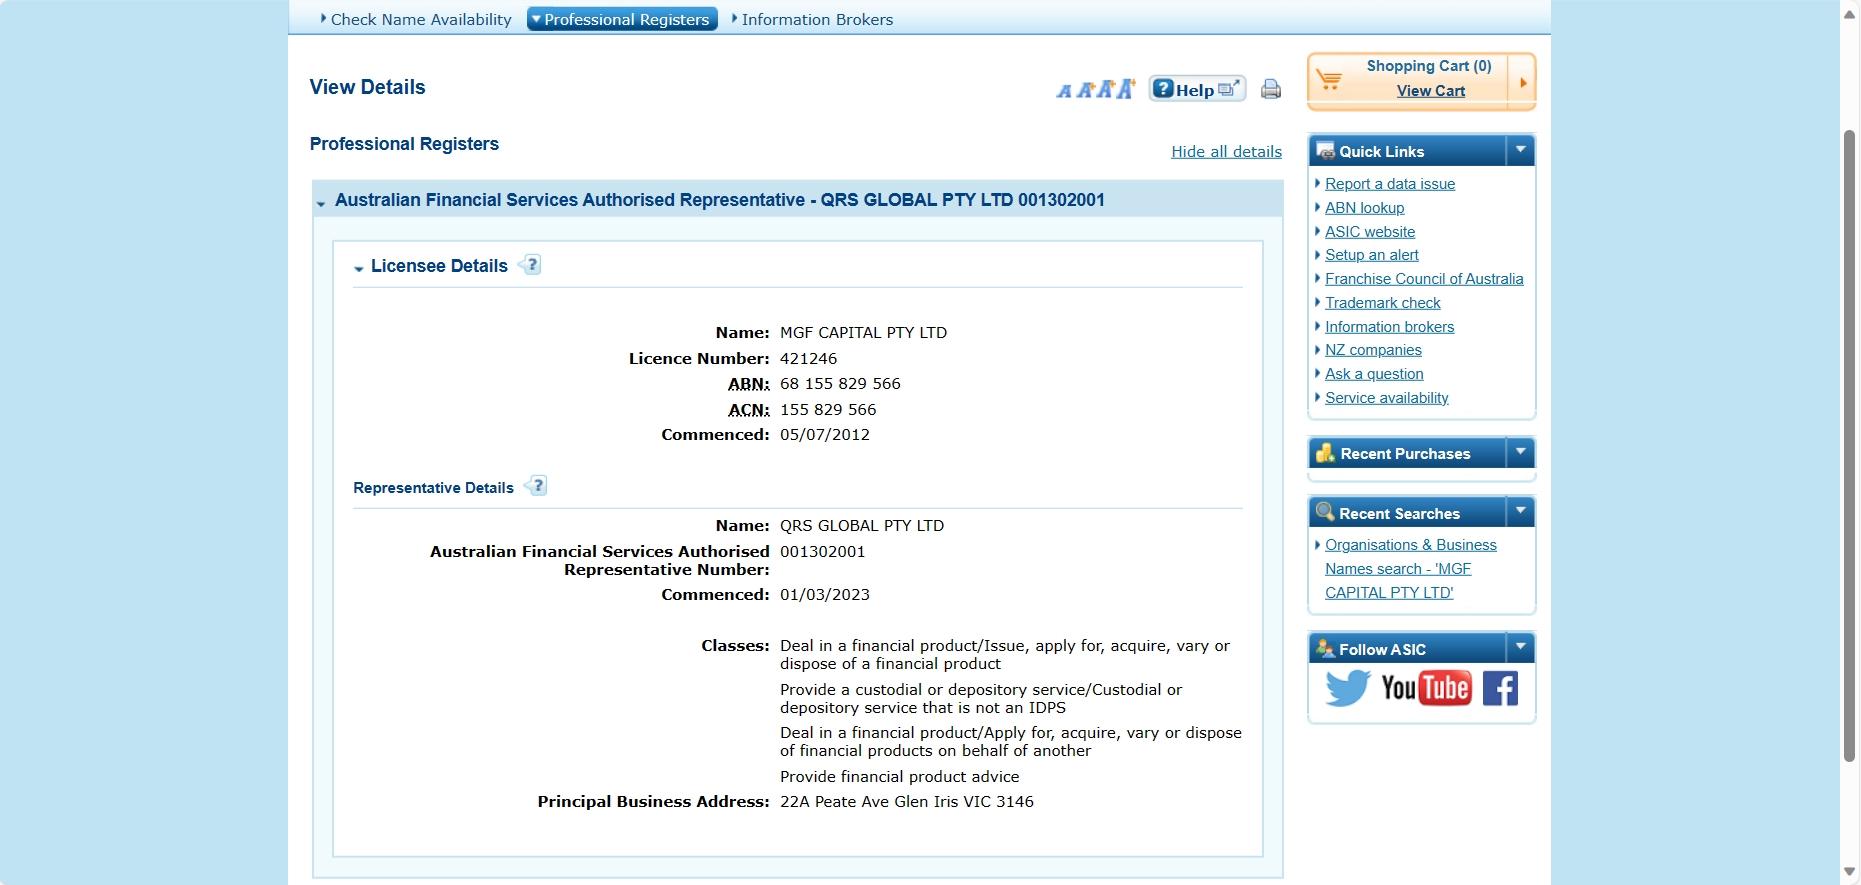The height and width of the screenshot is (885, 1861).
Task: Collapse the Quick Links panel
Action: click(x=1520, y=150)
